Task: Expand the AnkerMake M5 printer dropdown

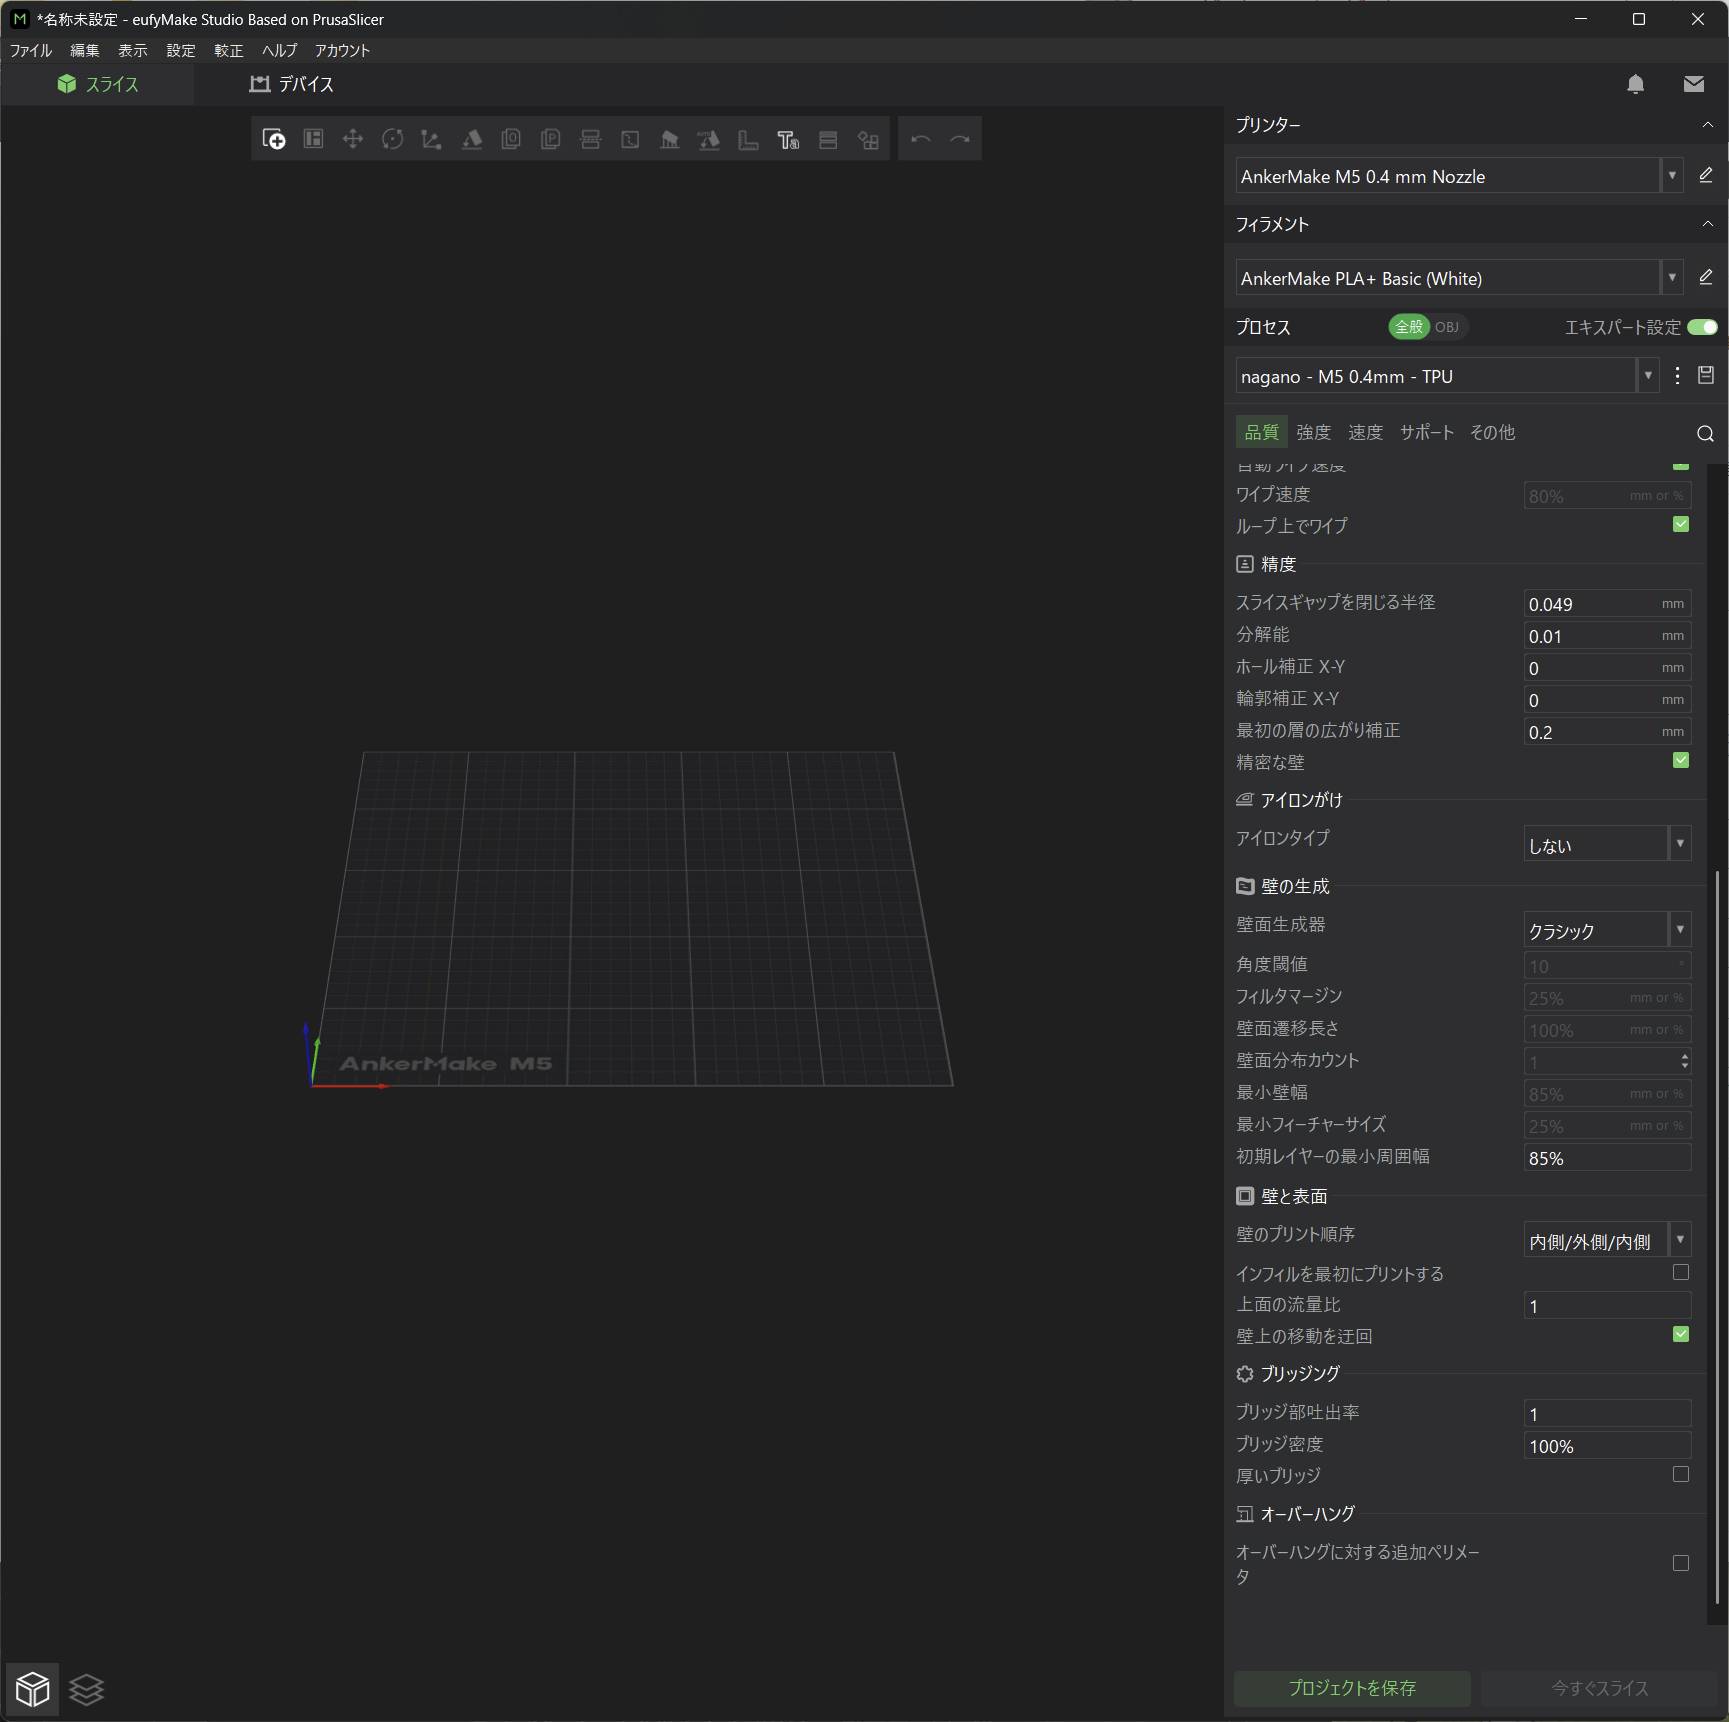Action: 1671,176
